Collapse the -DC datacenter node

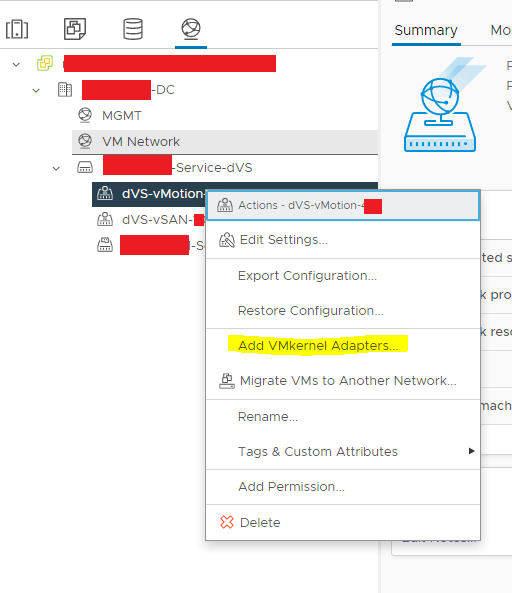click(x=36, y=90)
